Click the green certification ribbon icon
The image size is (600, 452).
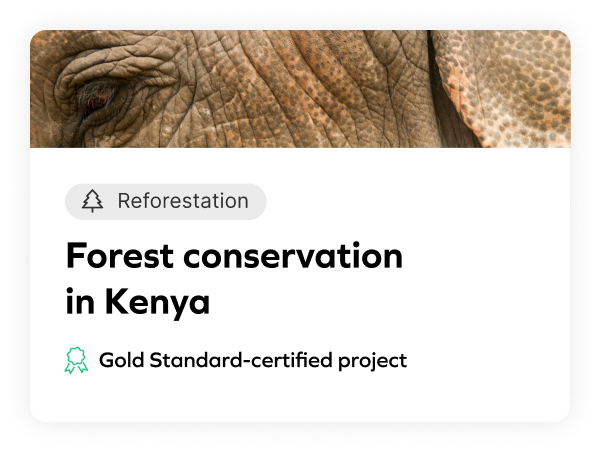(x=76, y=361)
